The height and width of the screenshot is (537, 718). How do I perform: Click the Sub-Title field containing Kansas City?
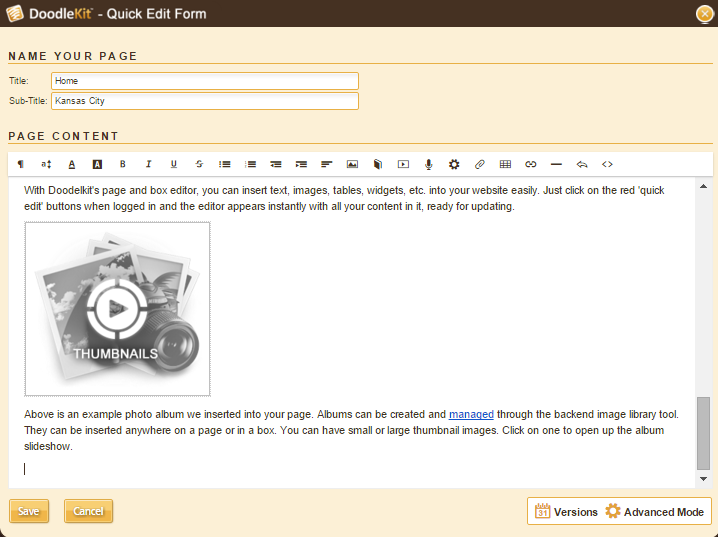tap(205, 101)
